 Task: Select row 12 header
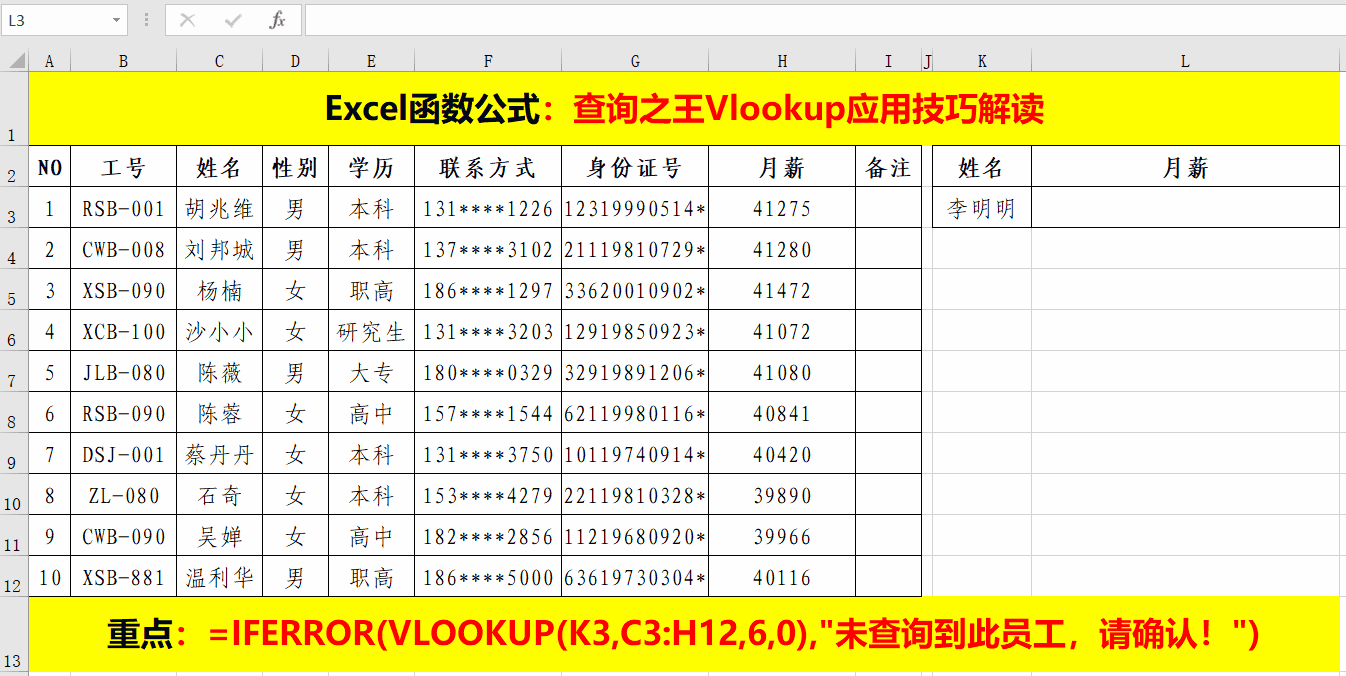(14, 576)
